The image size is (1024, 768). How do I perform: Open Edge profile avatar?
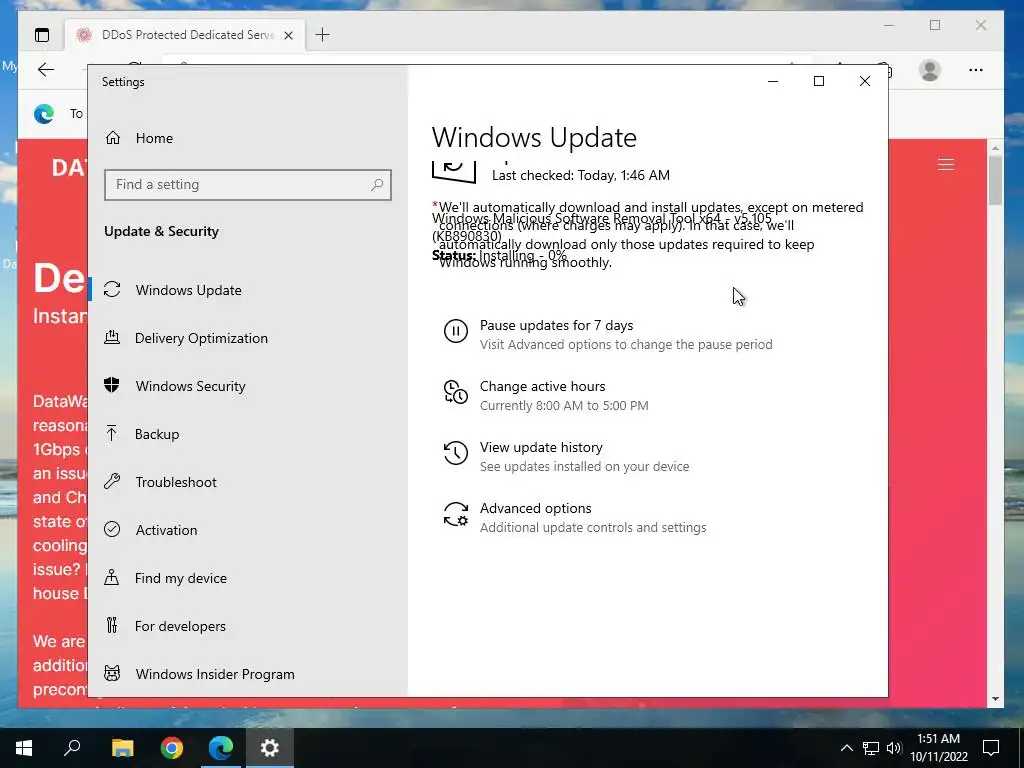click(x=929, y=70)
